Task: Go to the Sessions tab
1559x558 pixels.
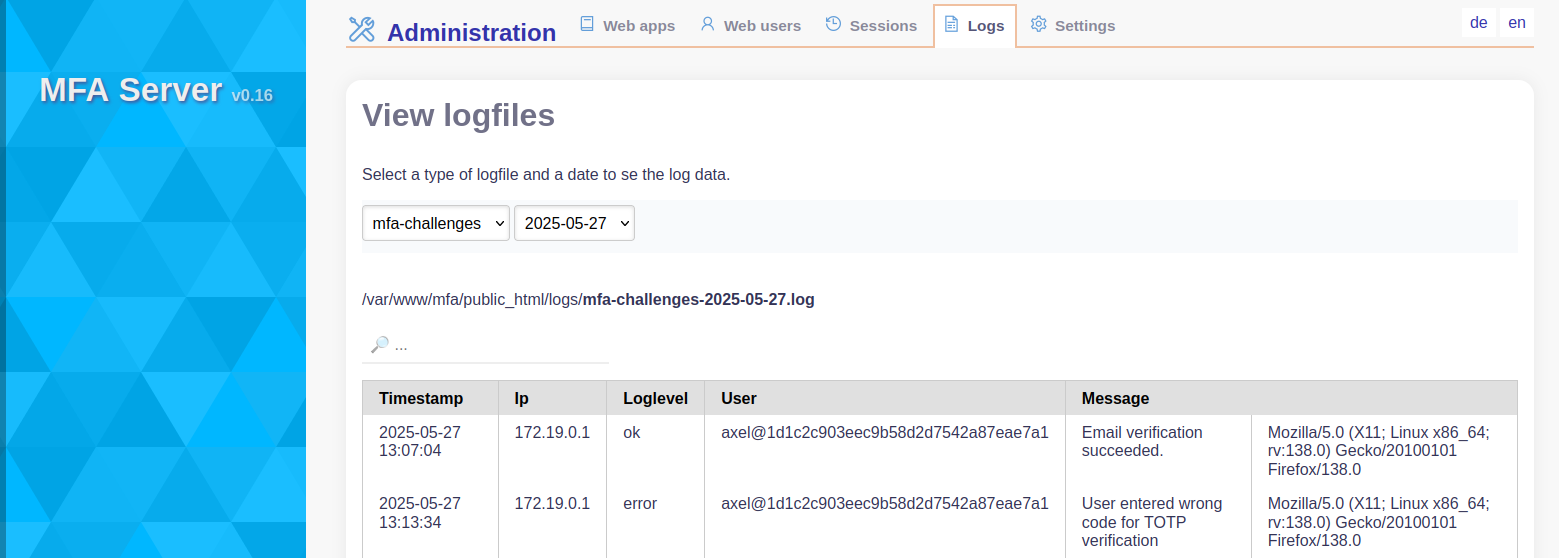Action: [871, 25]
